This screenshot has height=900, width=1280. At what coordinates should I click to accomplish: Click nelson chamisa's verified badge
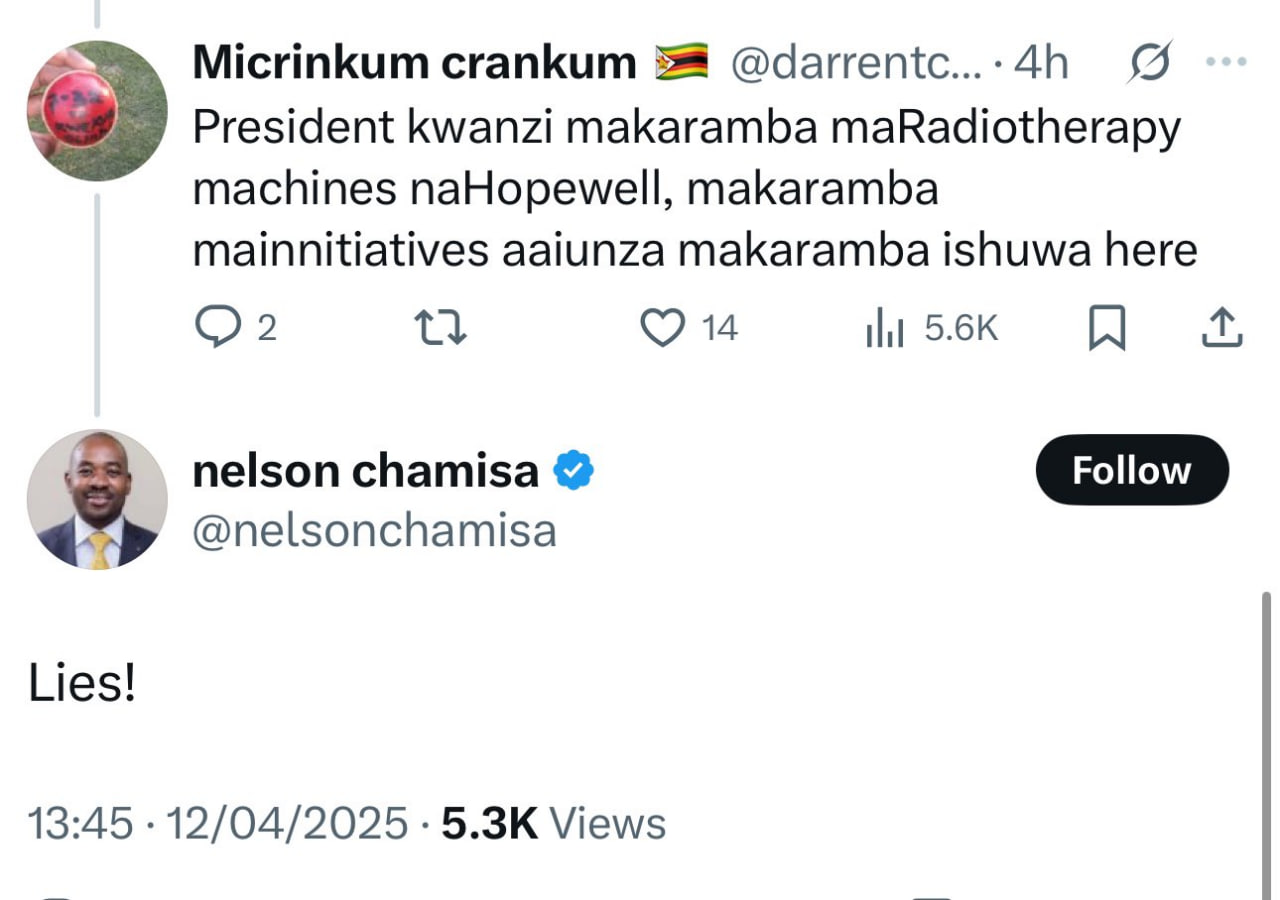coord(573,468)
